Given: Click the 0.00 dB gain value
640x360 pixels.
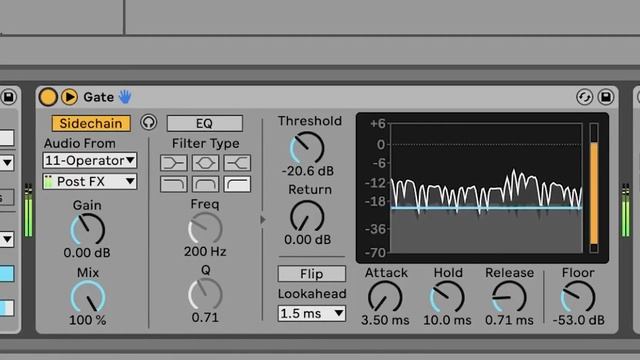Looking at the screenshot, I should [x=87, y=253].
